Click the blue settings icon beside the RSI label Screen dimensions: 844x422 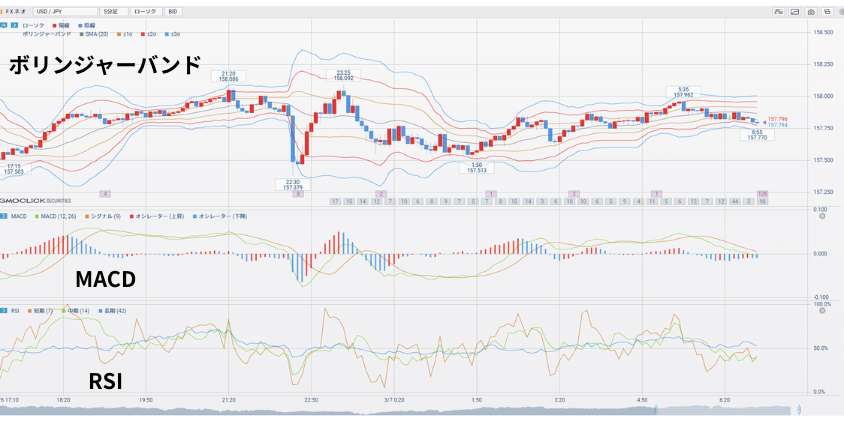point(4,311)
